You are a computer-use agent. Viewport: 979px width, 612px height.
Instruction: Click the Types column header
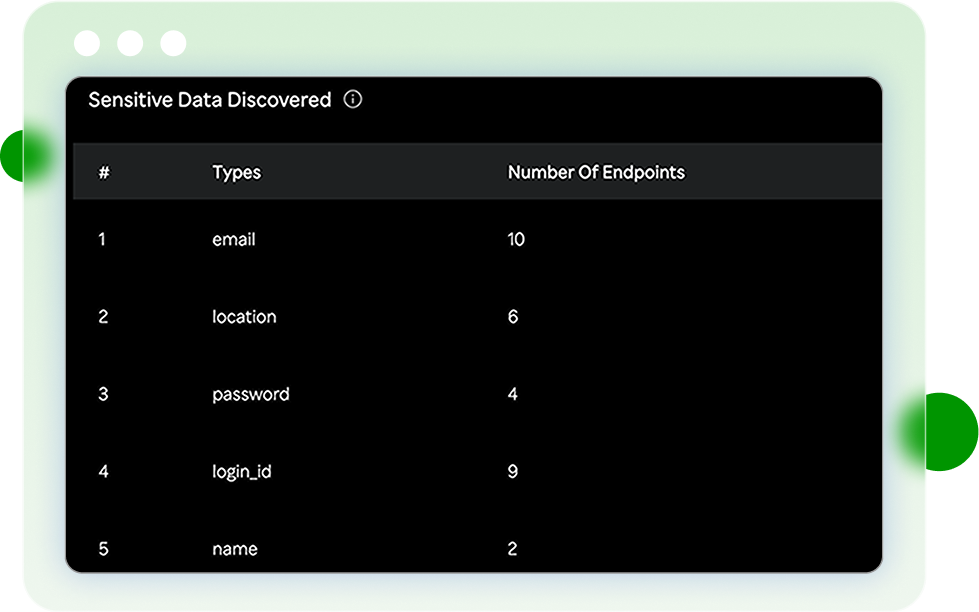tap(237, 172)
